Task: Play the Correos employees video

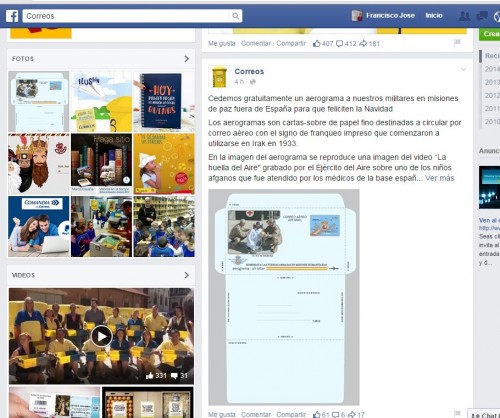Action: coord(101,336)
